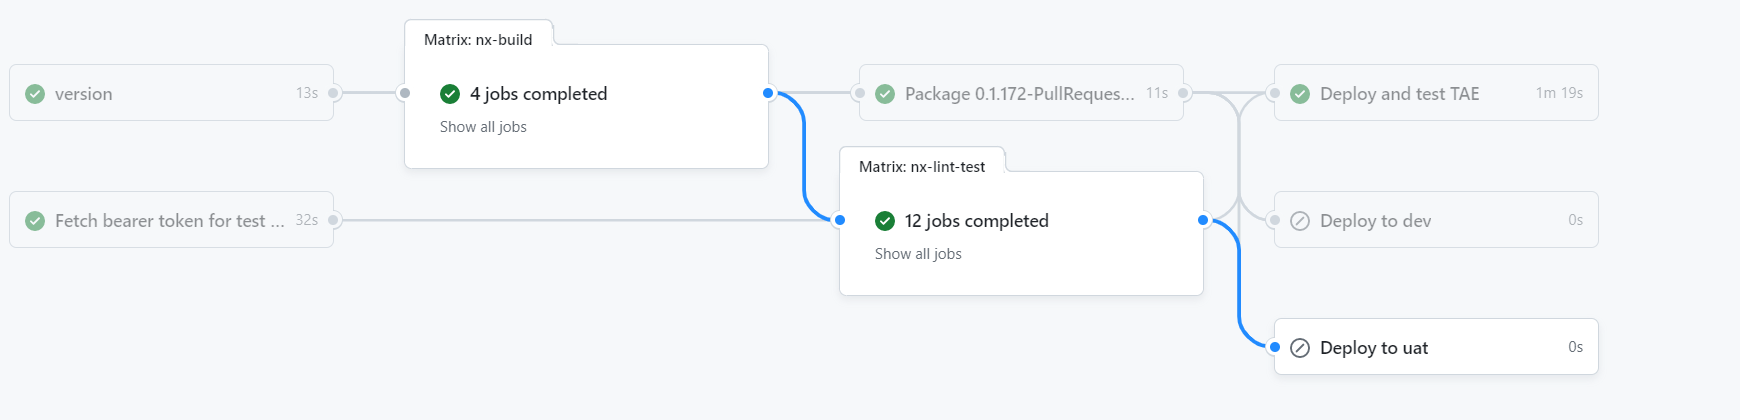Expand Show all jobs under nx-lint-test matrix
This screenshot has height=420, width=1740.
[x=918, y=254]
